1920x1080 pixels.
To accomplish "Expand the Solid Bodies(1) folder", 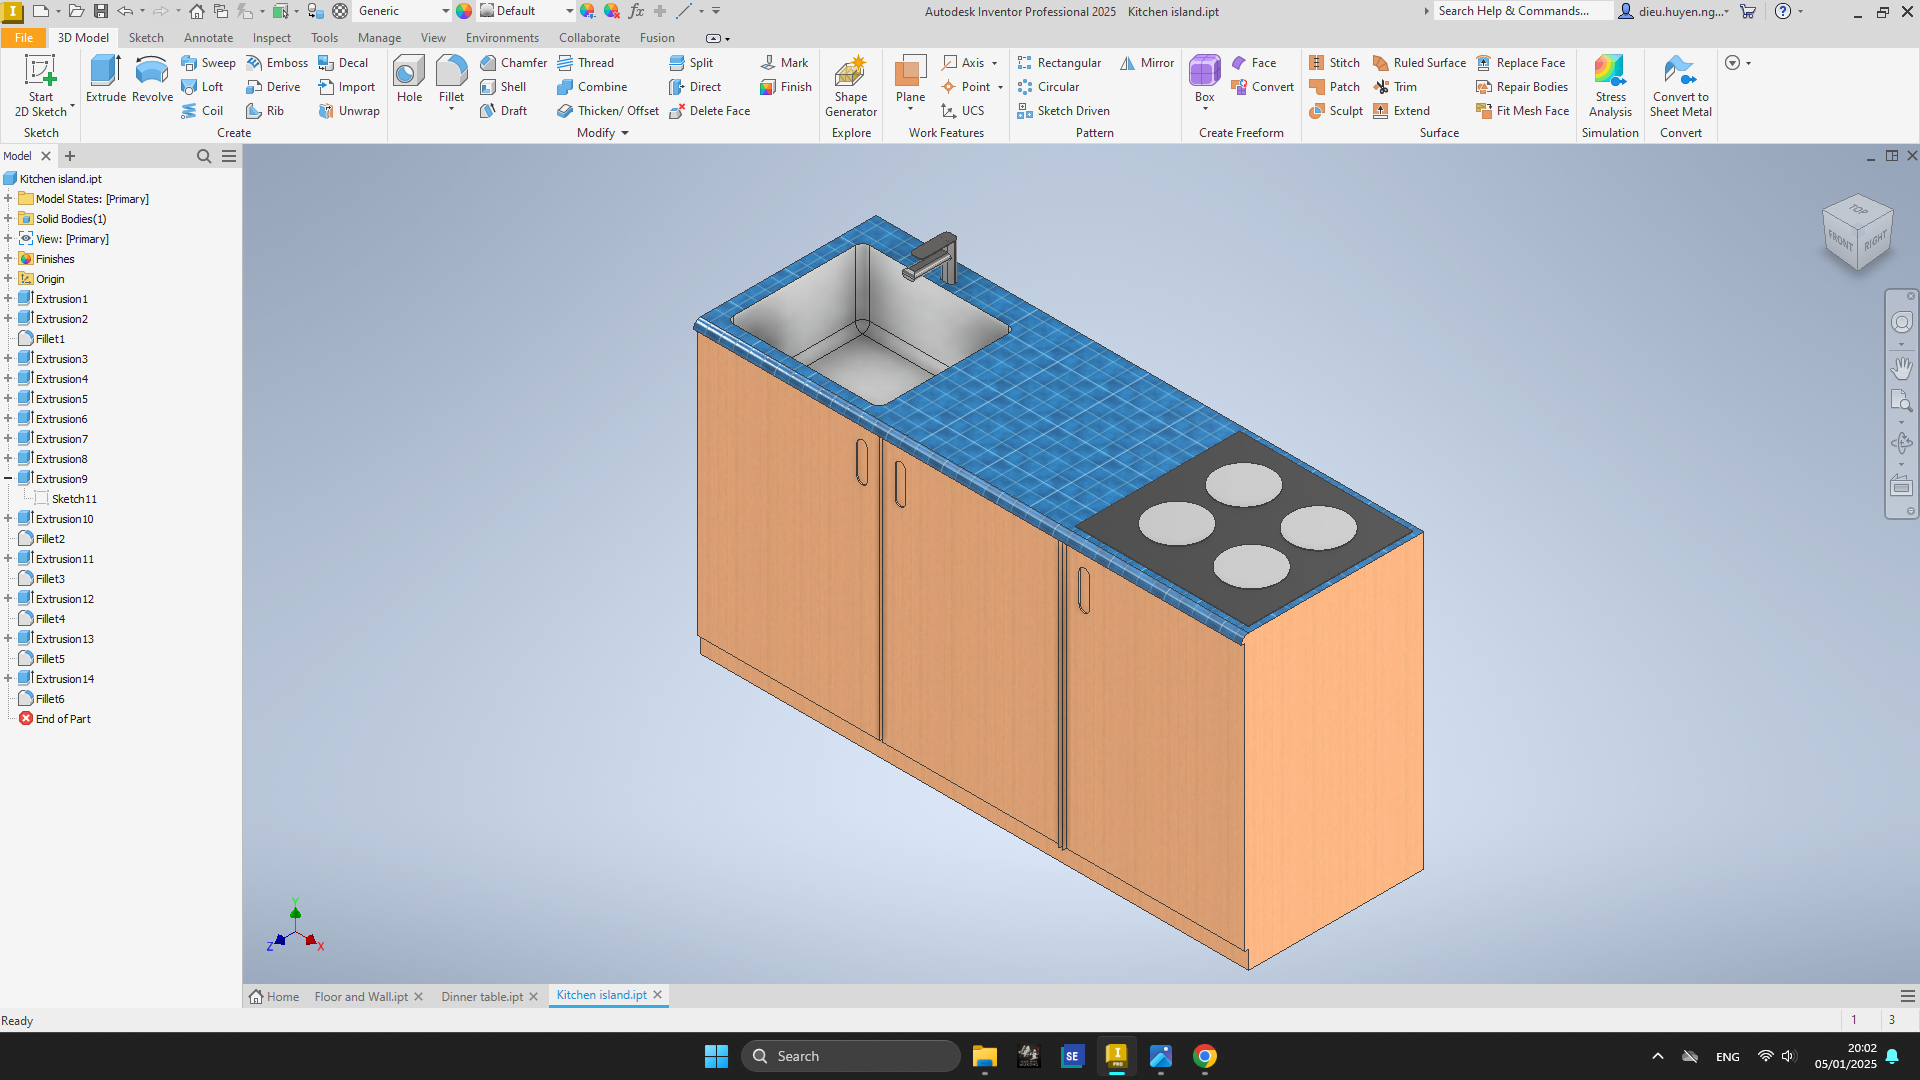I will point(8,219).
